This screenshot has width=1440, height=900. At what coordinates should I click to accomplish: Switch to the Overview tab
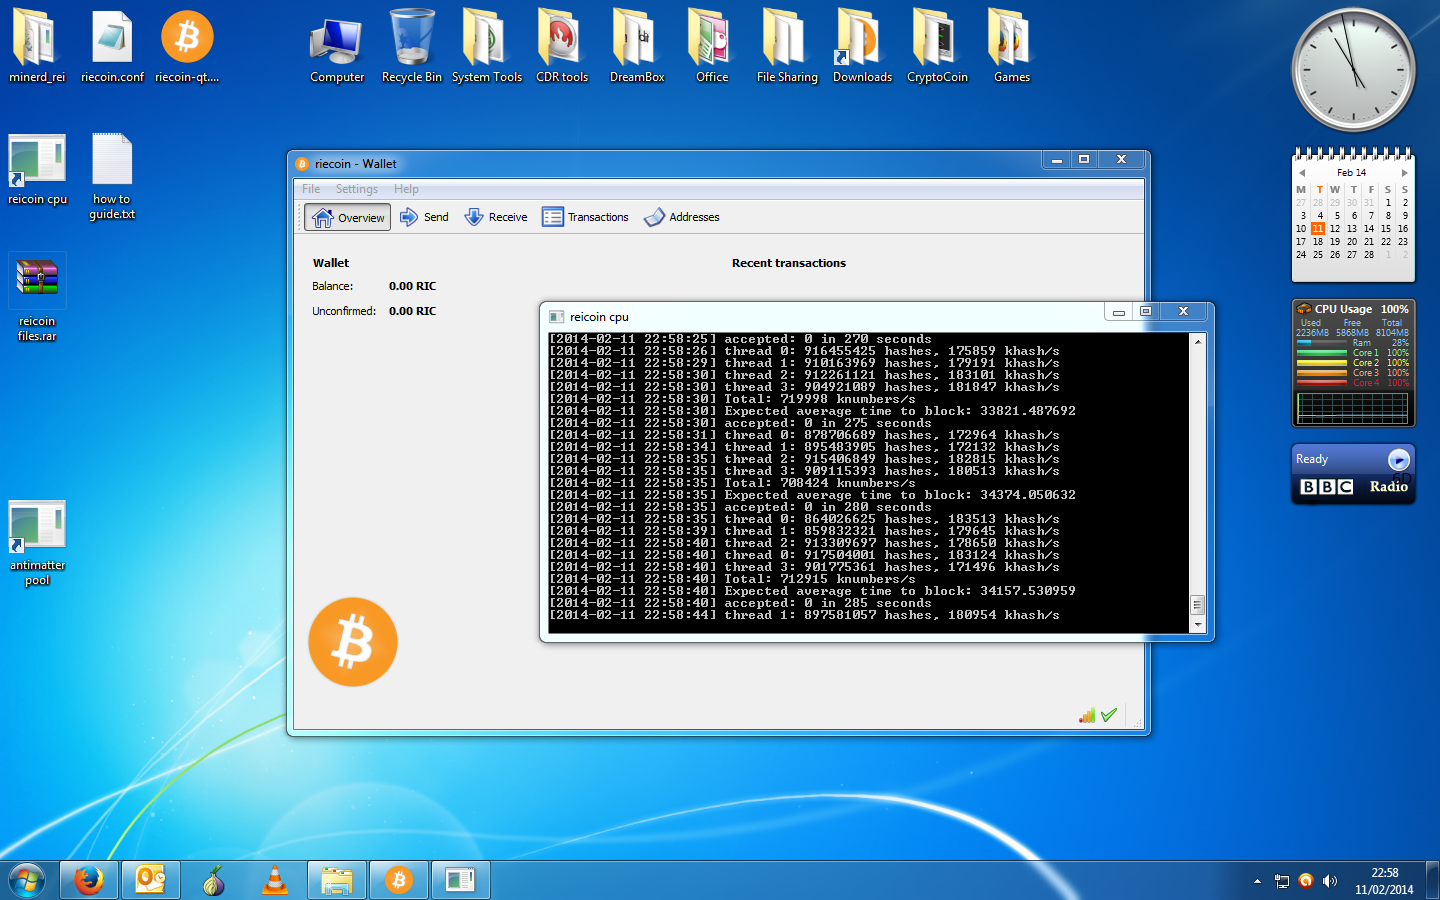348,217
